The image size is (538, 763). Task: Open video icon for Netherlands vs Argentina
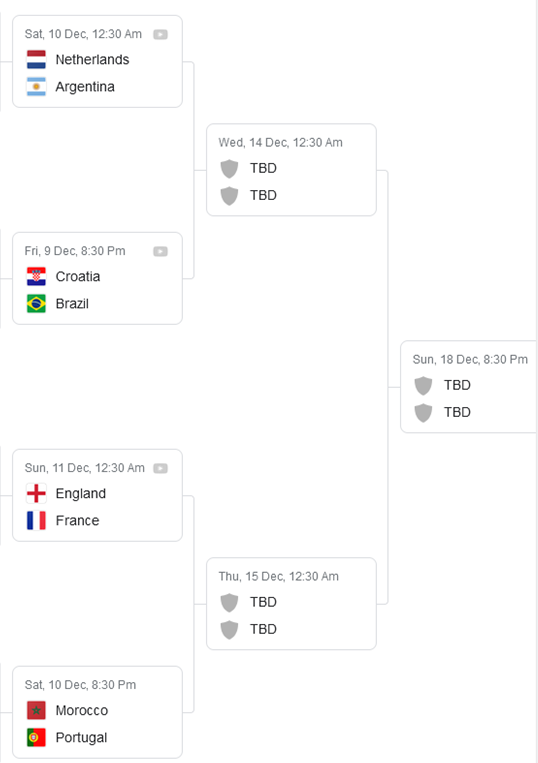(161, 35)
